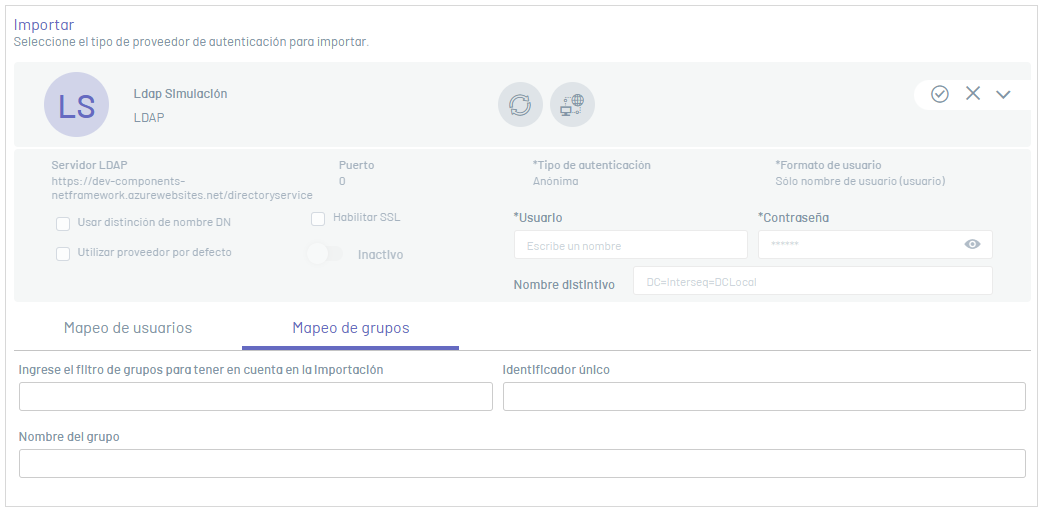
Task: Click the Ldap Simulación provider name
Action: [180, 94]
